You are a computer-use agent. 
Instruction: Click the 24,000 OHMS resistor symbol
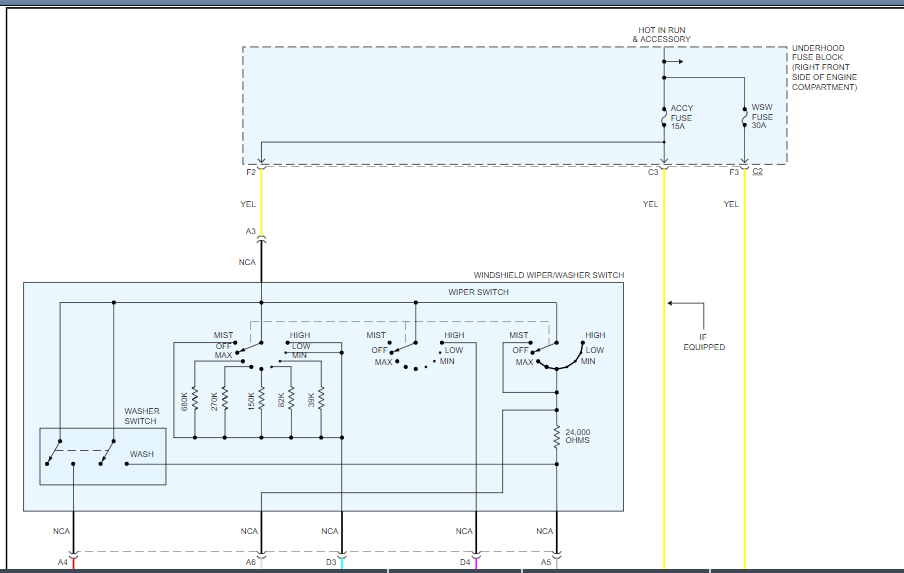point(556,436)
